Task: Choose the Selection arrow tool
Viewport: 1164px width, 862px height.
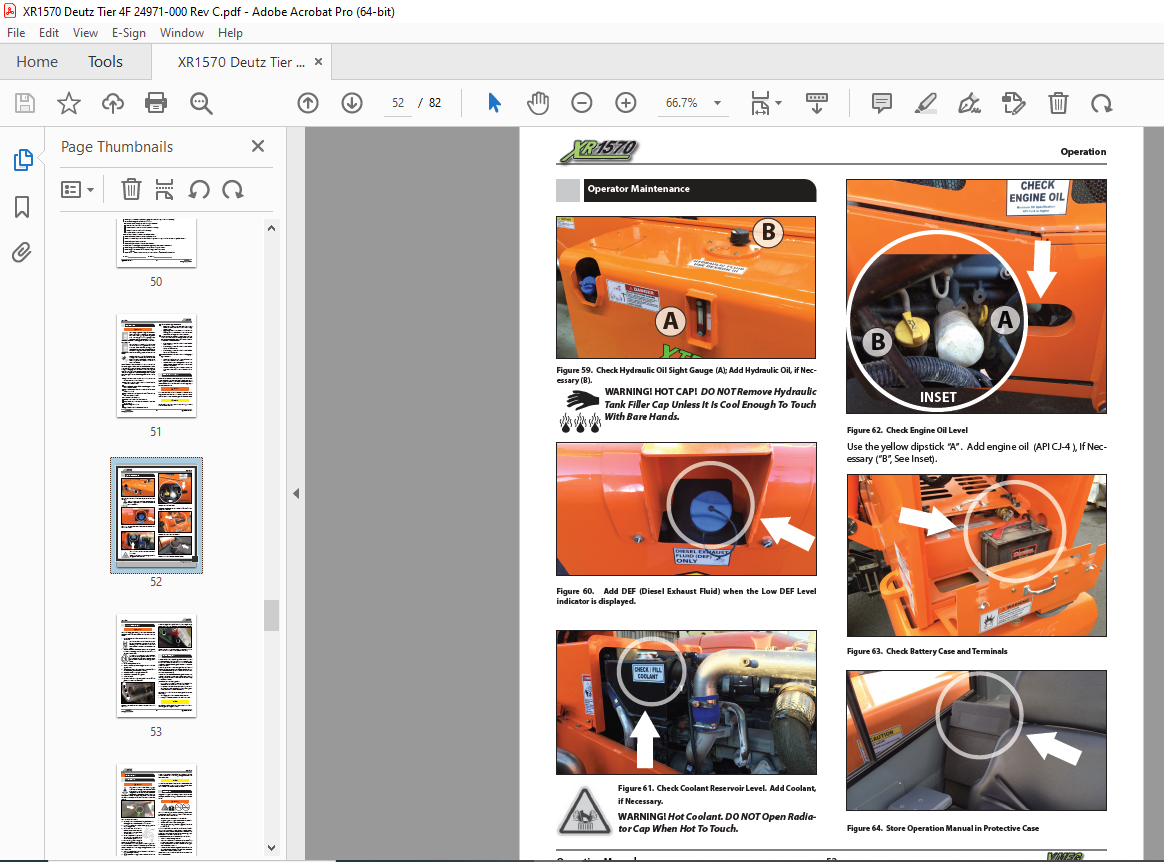Action: [494, 103]
